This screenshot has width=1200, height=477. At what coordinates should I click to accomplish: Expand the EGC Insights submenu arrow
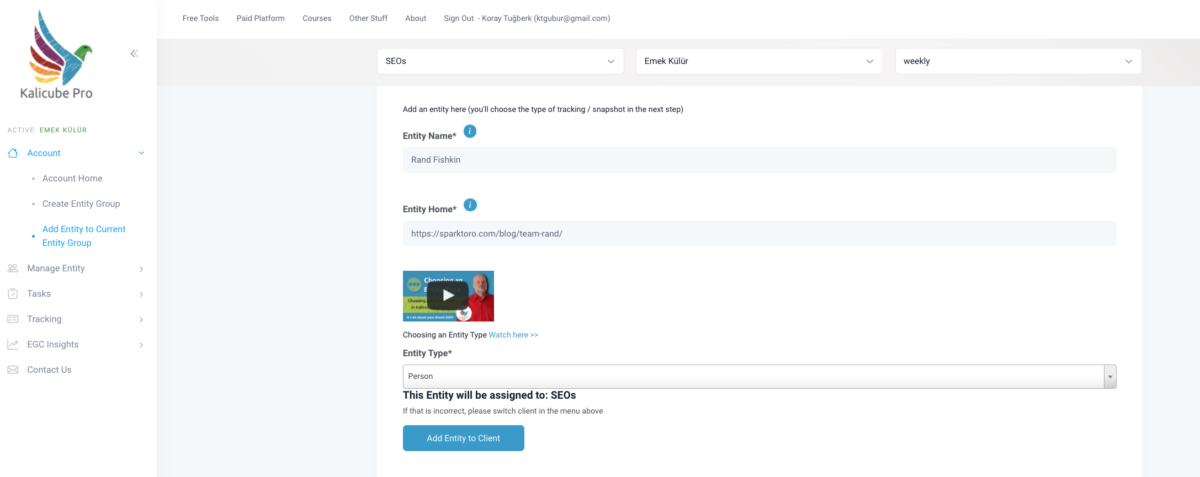(x=141, y=345)
